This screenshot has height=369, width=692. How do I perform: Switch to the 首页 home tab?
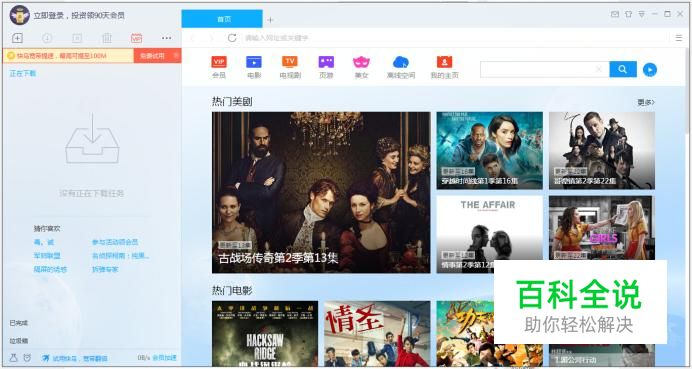pyautogui.click(x=222, y=19)
